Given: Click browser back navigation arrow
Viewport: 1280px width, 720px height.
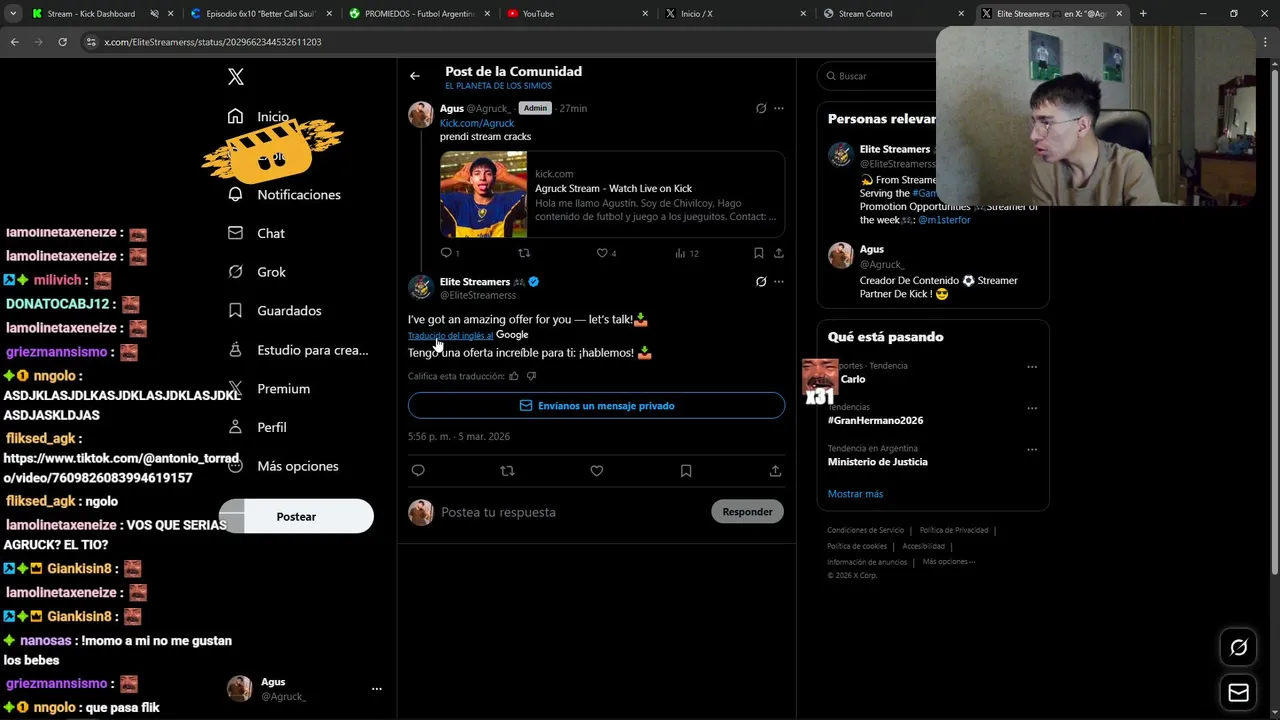Looking at the screenshot, I should tap(14, 42).
